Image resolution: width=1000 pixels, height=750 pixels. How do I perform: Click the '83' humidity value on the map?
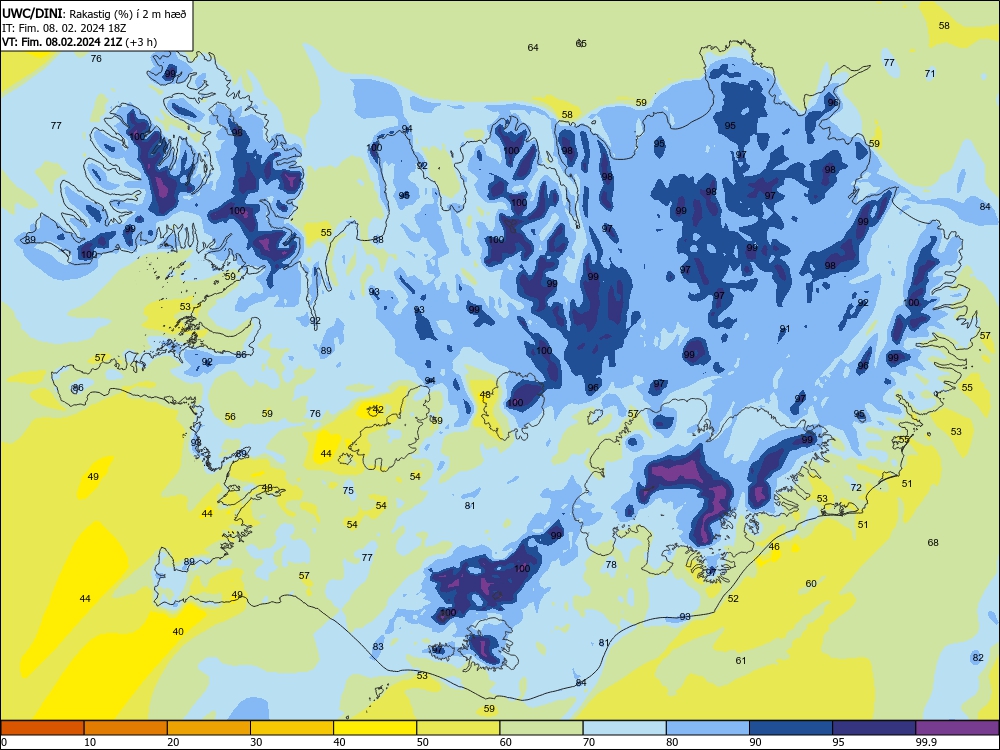click(378, 646)
